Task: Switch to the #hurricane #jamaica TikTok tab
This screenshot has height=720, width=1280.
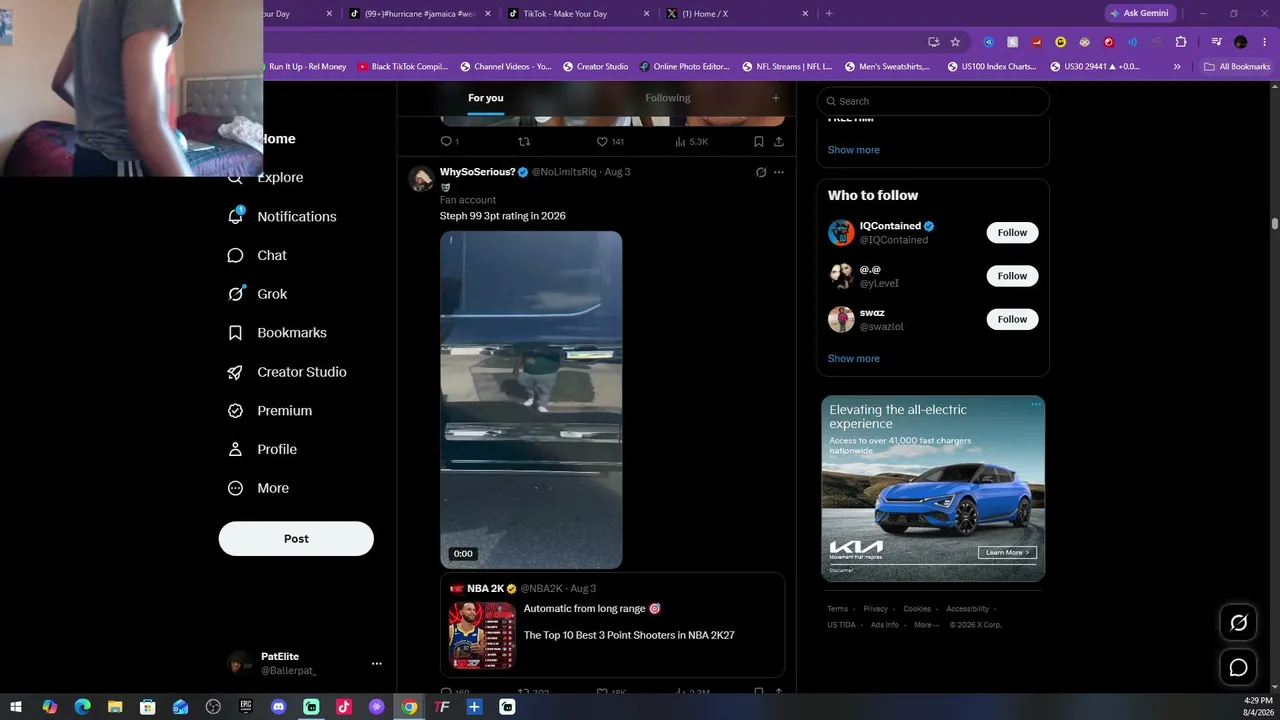Action: [419, 14]
